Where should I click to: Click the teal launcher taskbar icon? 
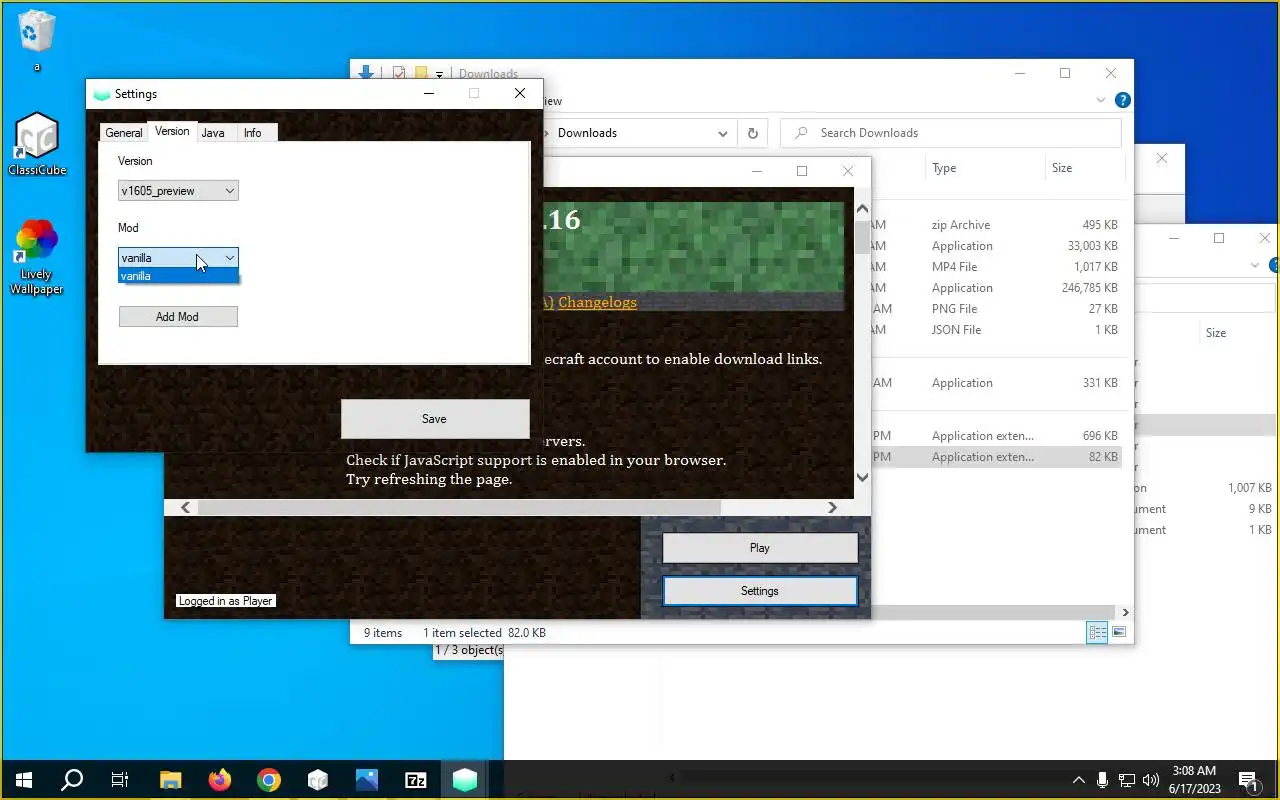465,780
